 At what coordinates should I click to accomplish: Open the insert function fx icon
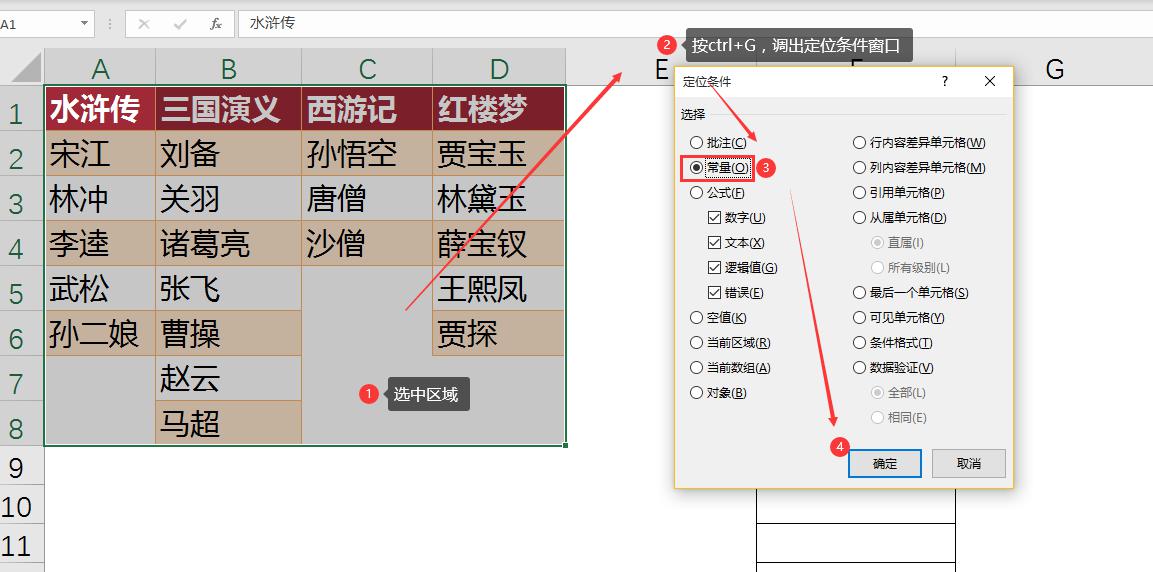pyautogui.click(x=216, y=24)
